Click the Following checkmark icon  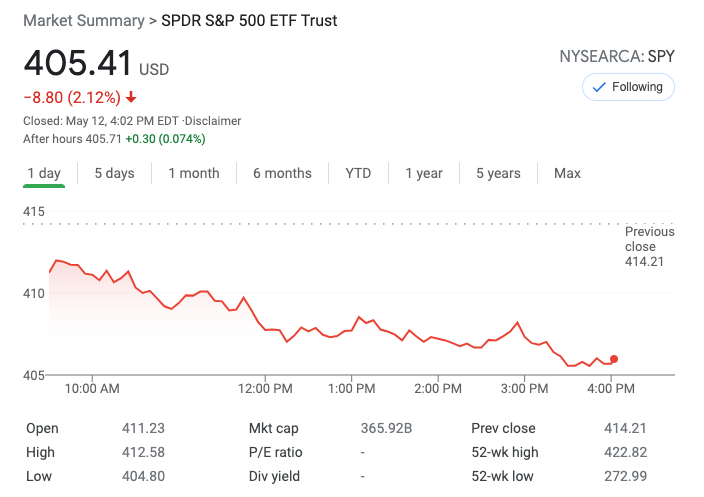point(599,87)
